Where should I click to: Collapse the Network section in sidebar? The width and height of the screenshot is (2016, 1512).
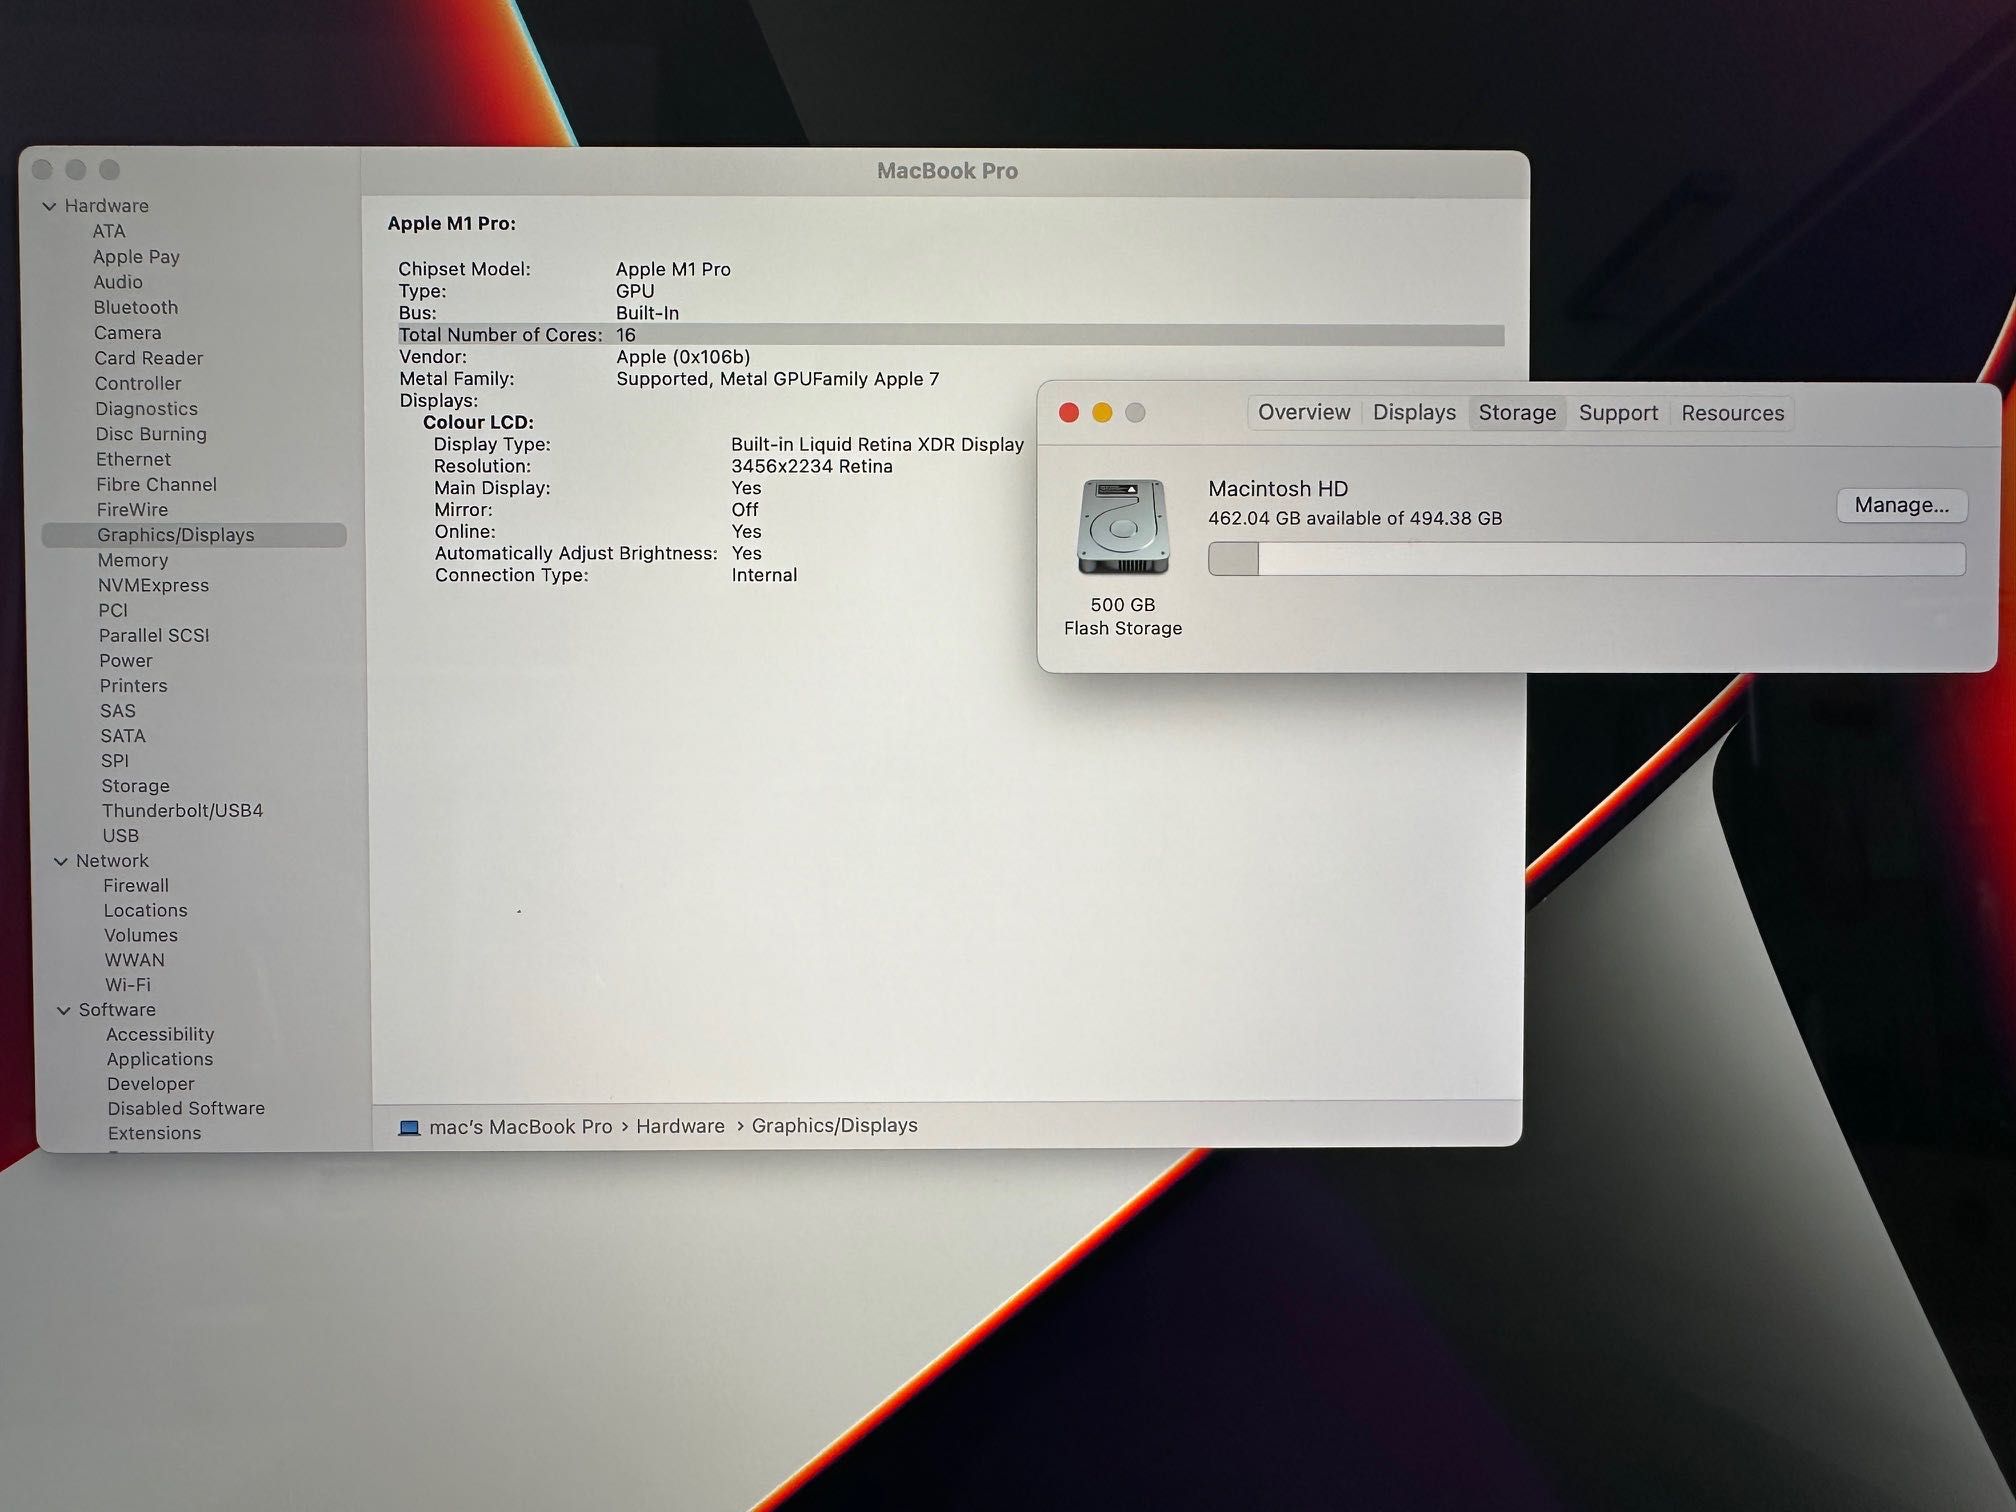[61, 861]
